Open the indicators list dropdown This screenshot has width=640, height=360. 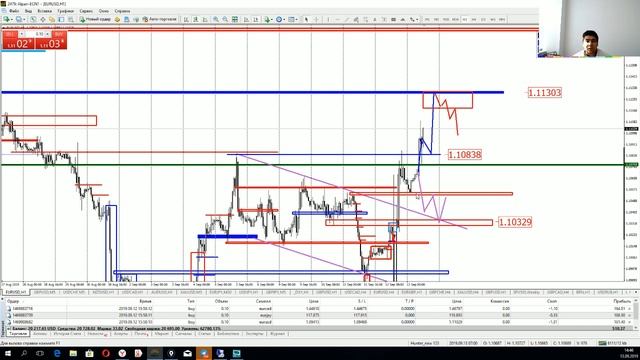(268, 19)
